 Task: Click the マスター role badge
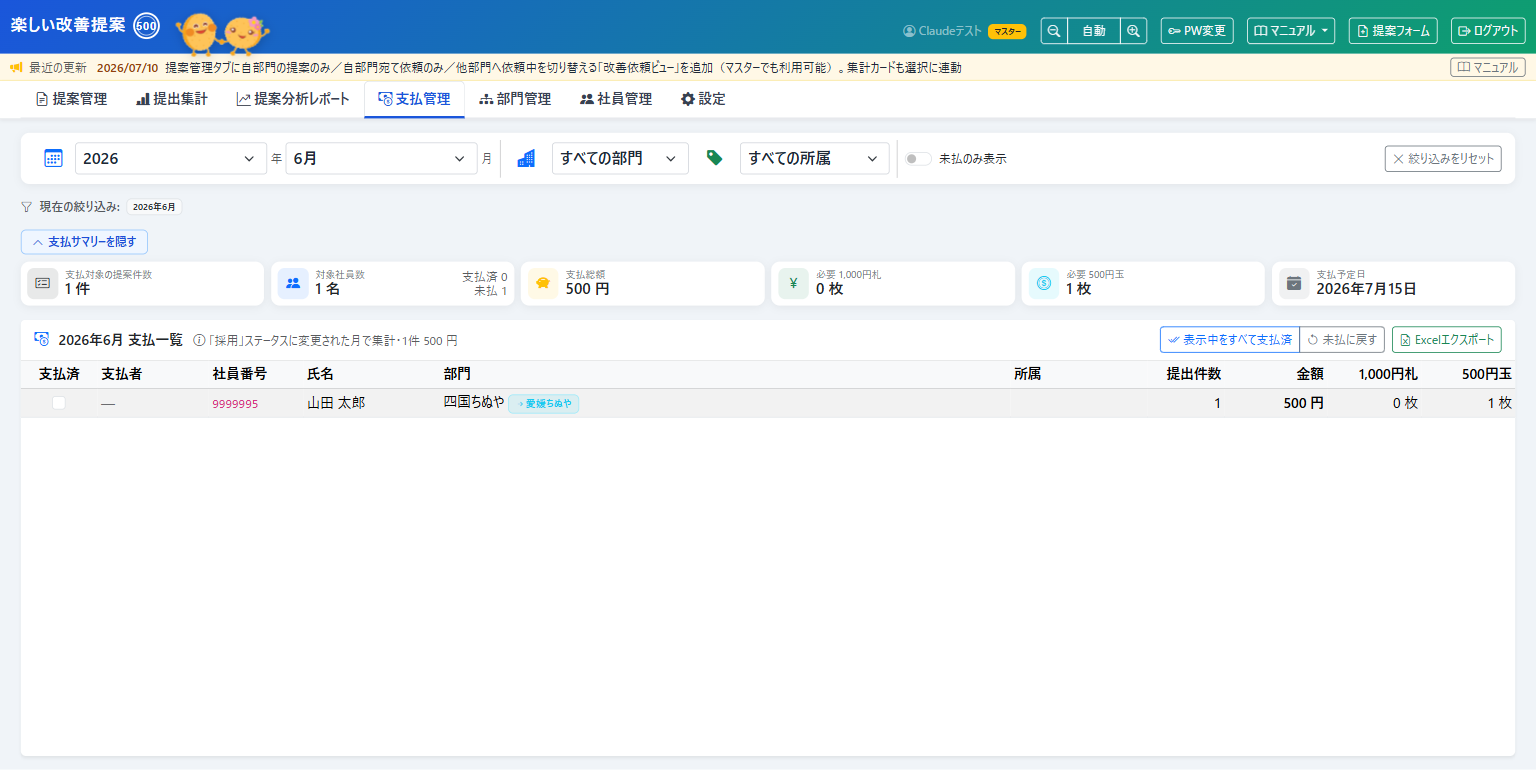(1007, 31)
